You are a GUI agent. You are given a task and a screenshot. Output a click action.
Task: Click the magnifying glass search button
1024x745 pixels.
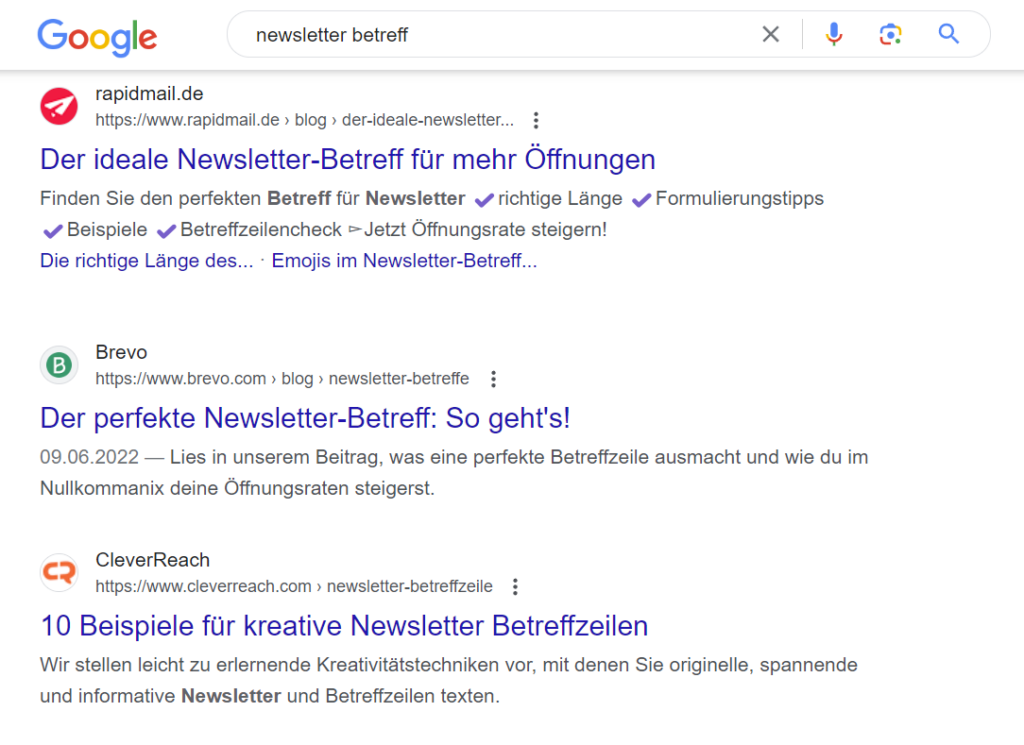point(949,35)
